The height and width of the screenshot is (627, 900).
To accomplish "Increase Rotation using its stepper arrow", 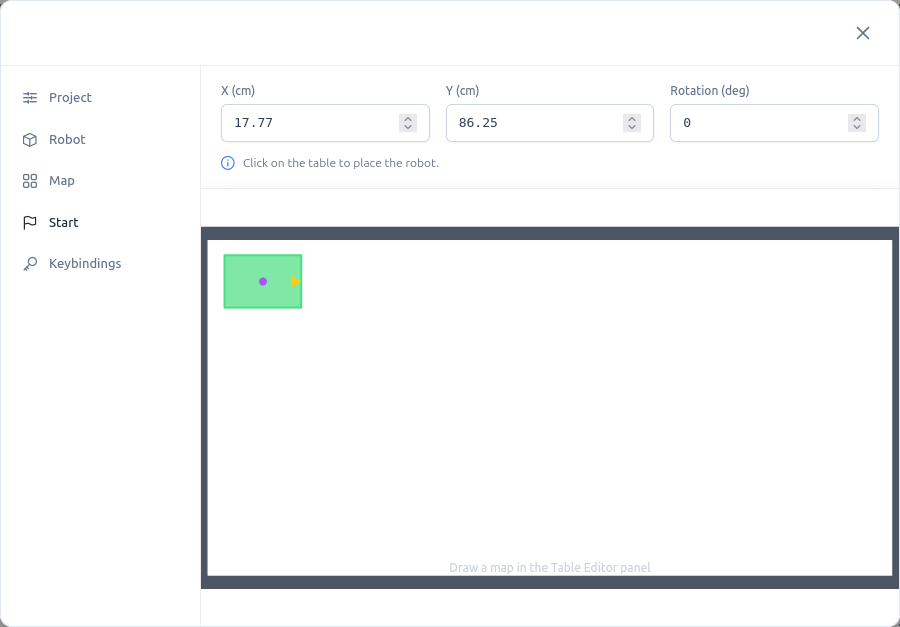I will click(856, 118).
